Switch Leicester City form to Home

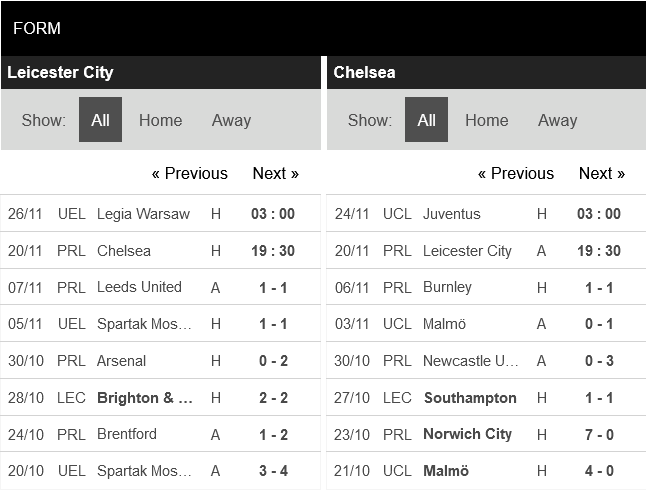click(160, 120)
